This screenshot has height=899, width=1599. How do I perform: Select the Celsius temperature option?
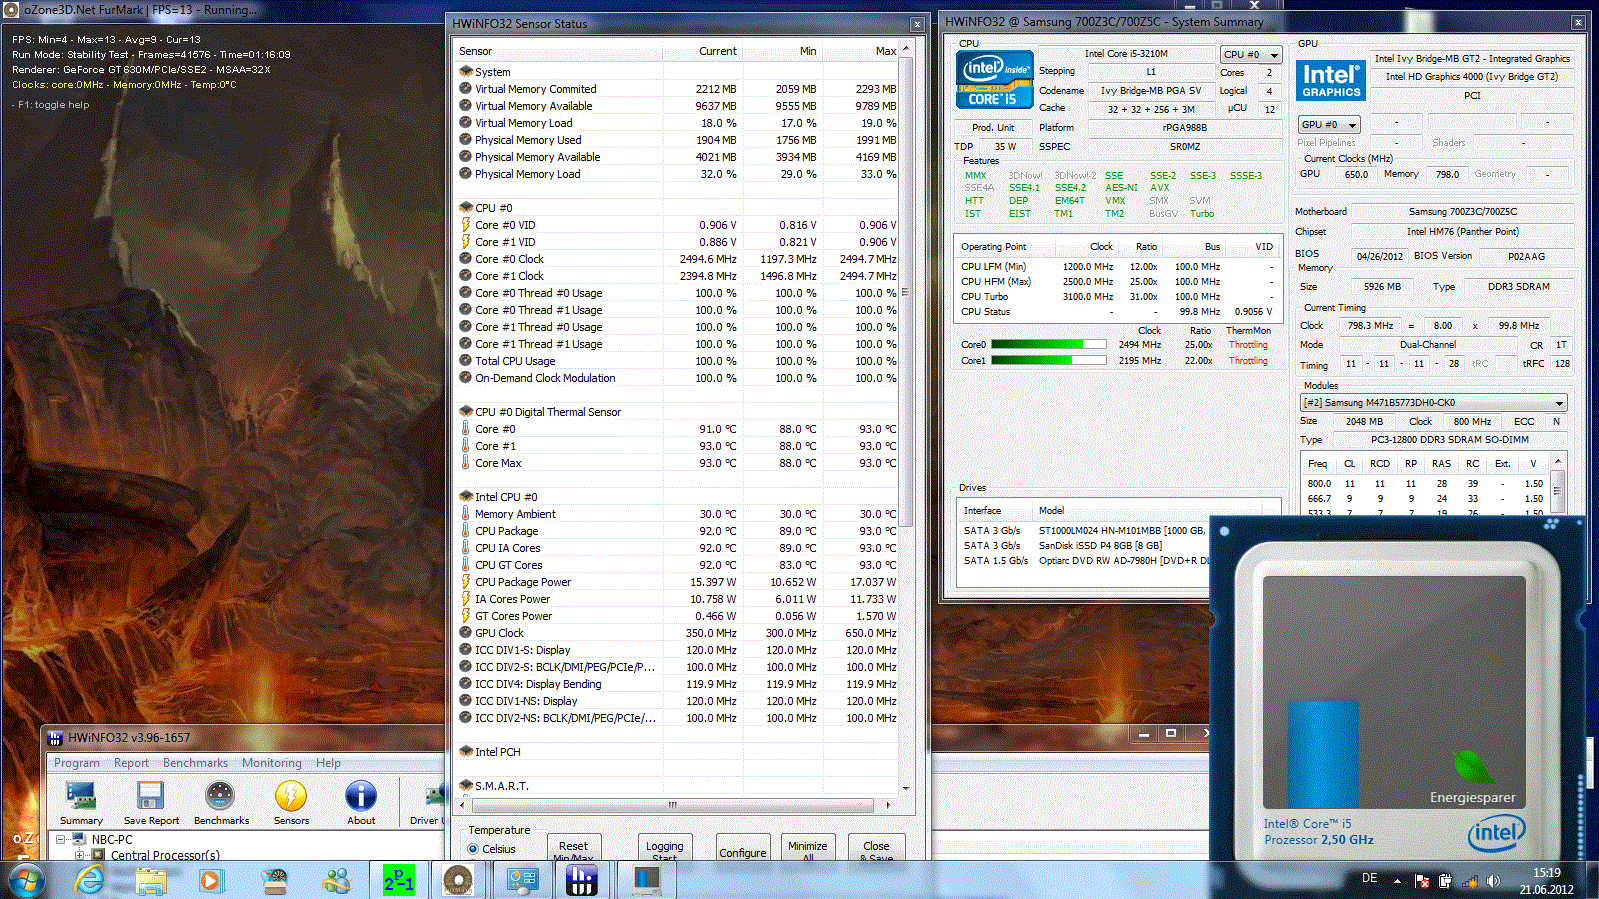point(492,849)
